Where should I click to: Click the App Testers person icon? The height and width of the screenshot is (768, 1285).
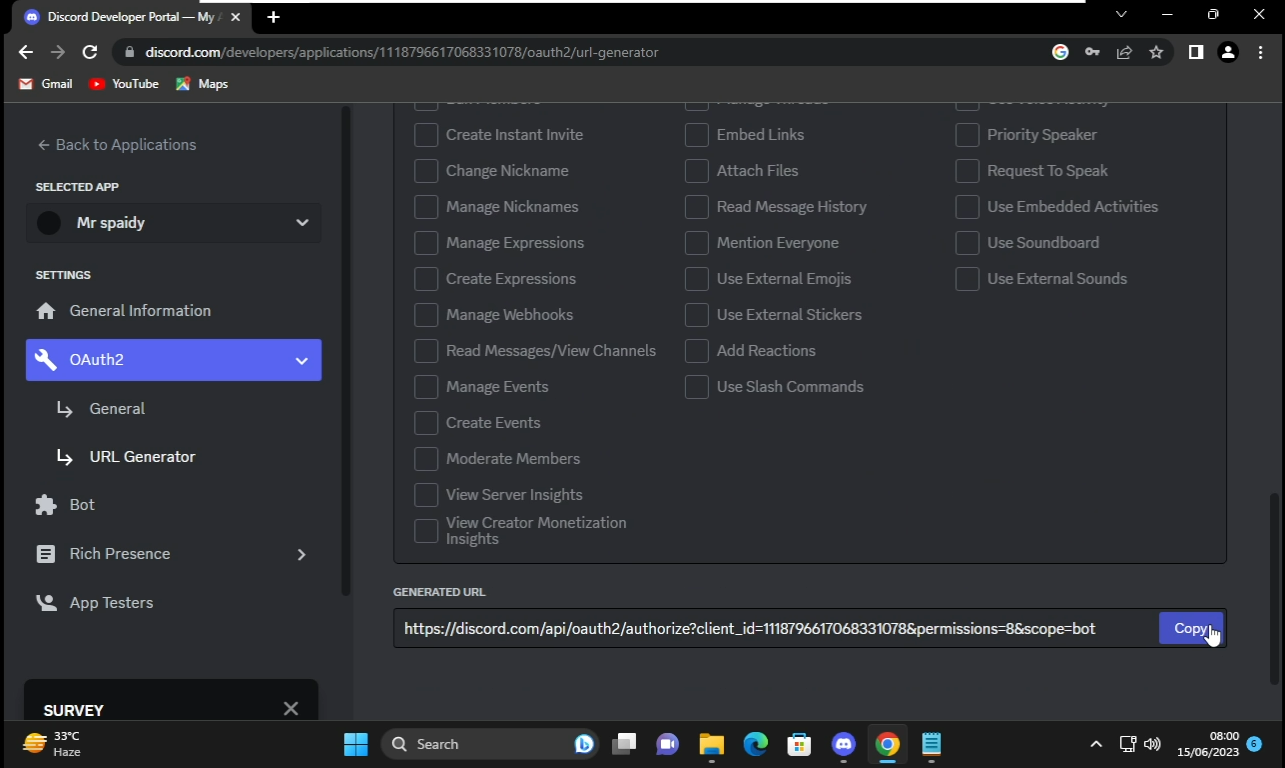point(46,603)
